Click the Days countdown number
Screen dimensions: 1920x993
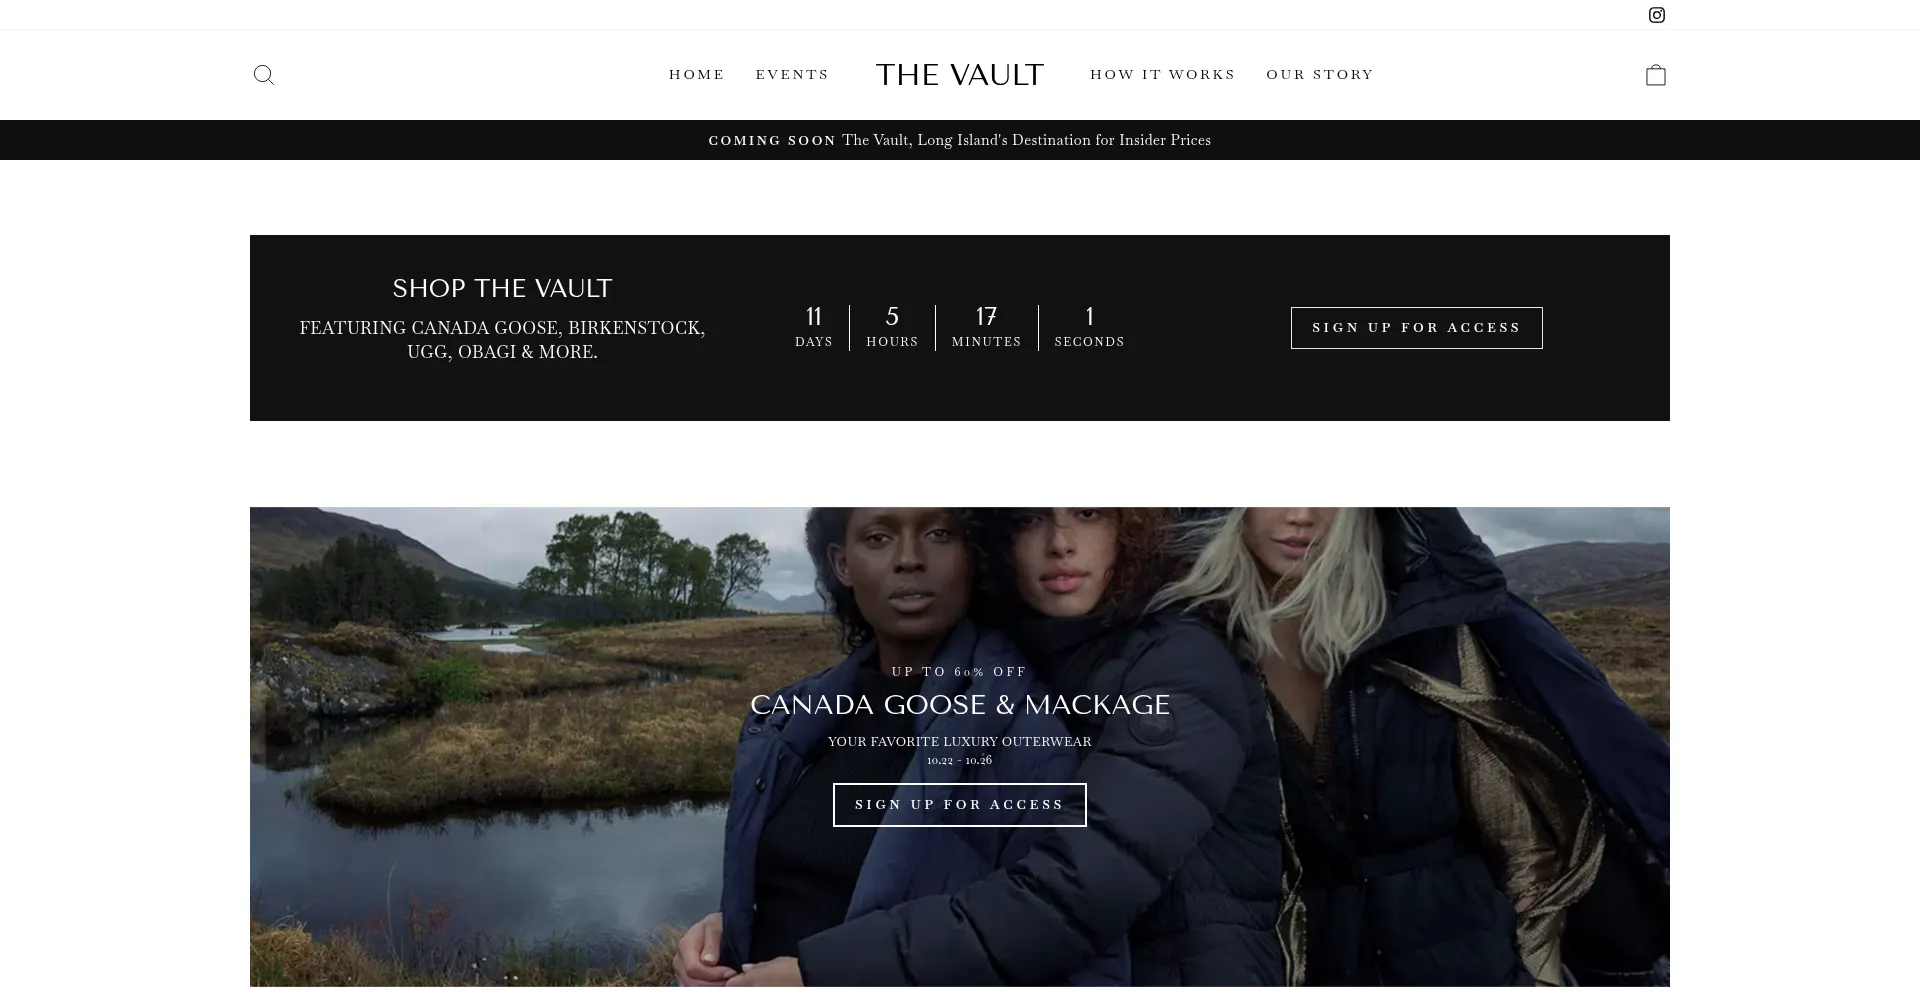[x=814, y=317]
